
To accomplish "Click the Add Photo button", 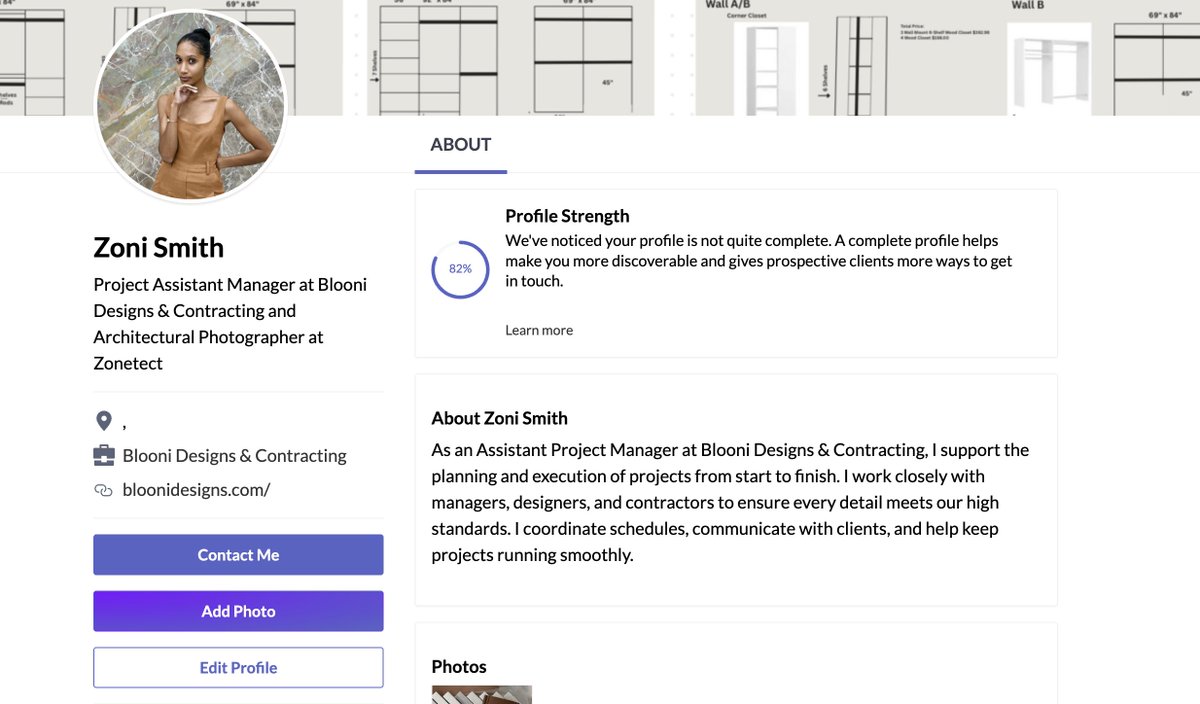I will click(x=238, y=611).
